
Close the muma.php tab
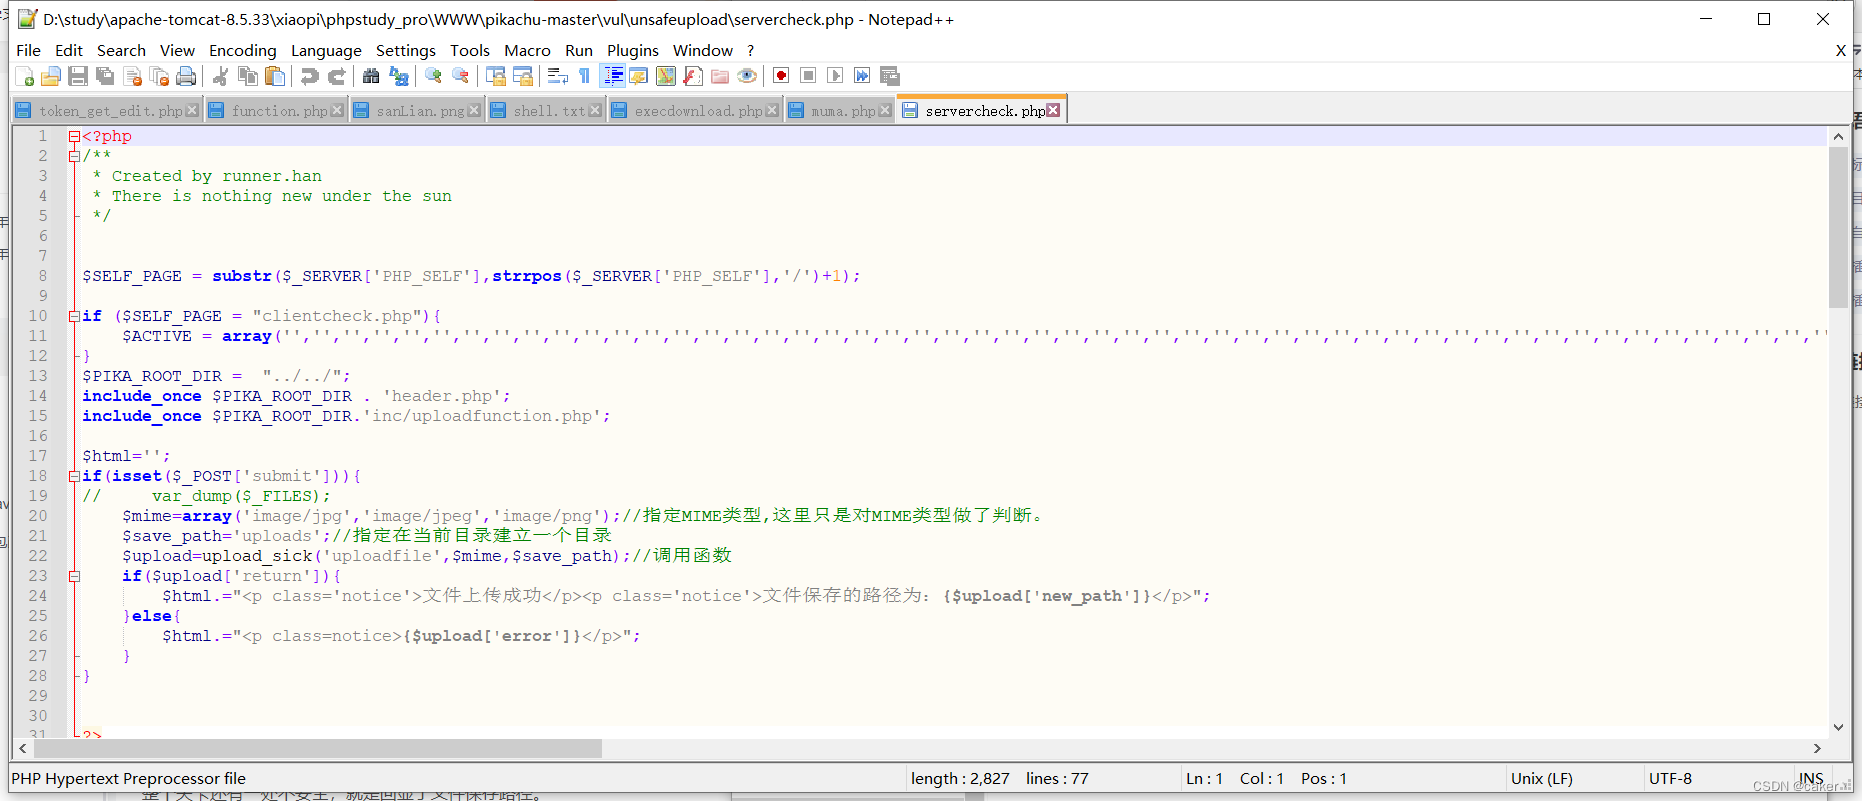pyautogui.click(x=884, y=111)
